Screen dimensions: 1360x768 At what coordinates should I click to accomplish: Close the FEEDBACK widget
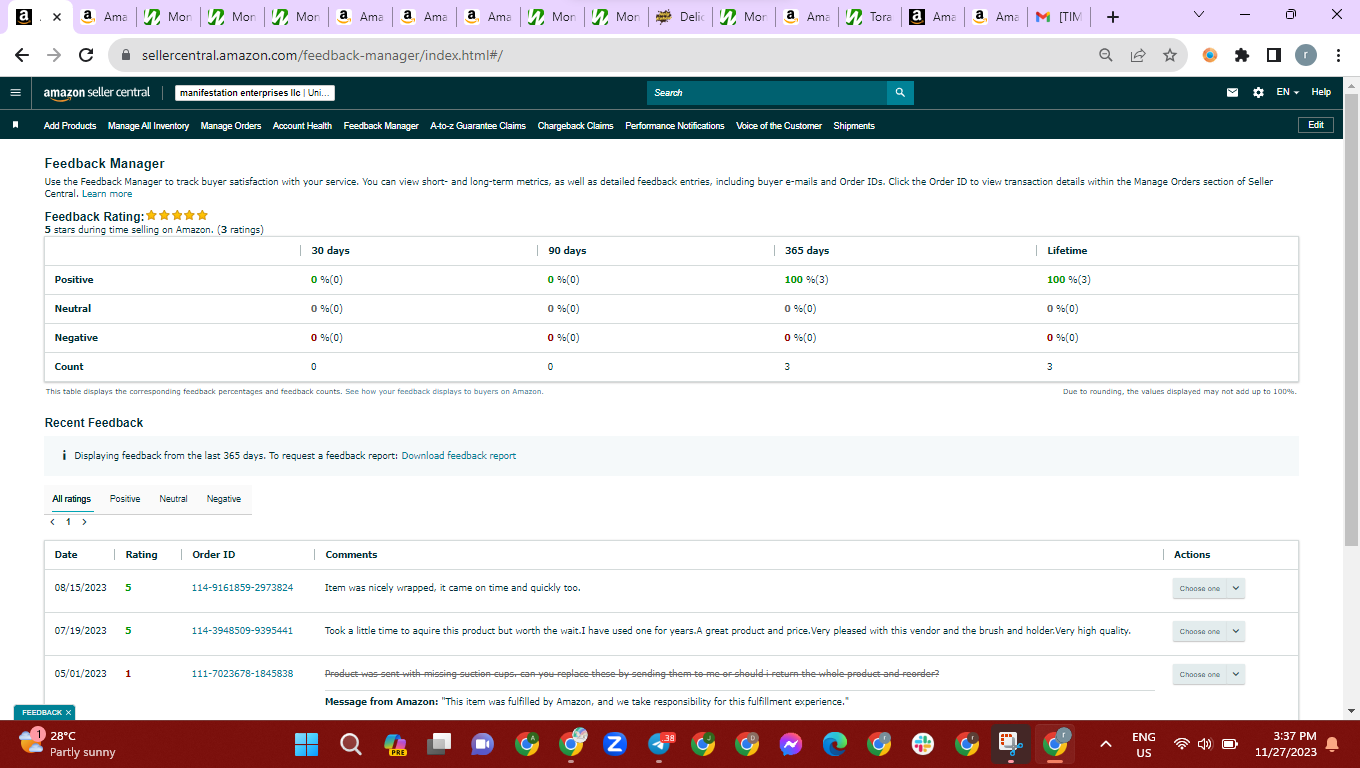pyautogui.click(x=68, y=712)
